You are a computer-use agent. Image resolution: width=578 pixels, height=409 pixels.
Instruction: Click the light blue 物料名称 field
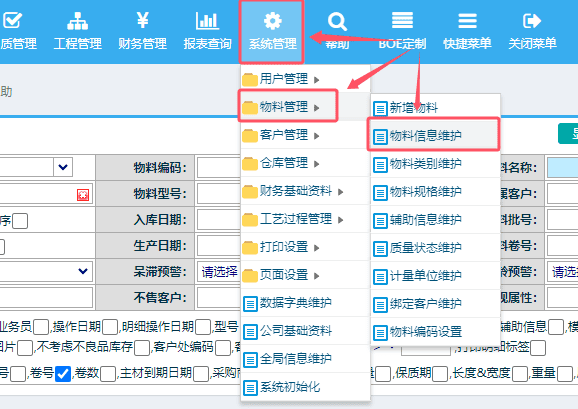coord(563,168)
